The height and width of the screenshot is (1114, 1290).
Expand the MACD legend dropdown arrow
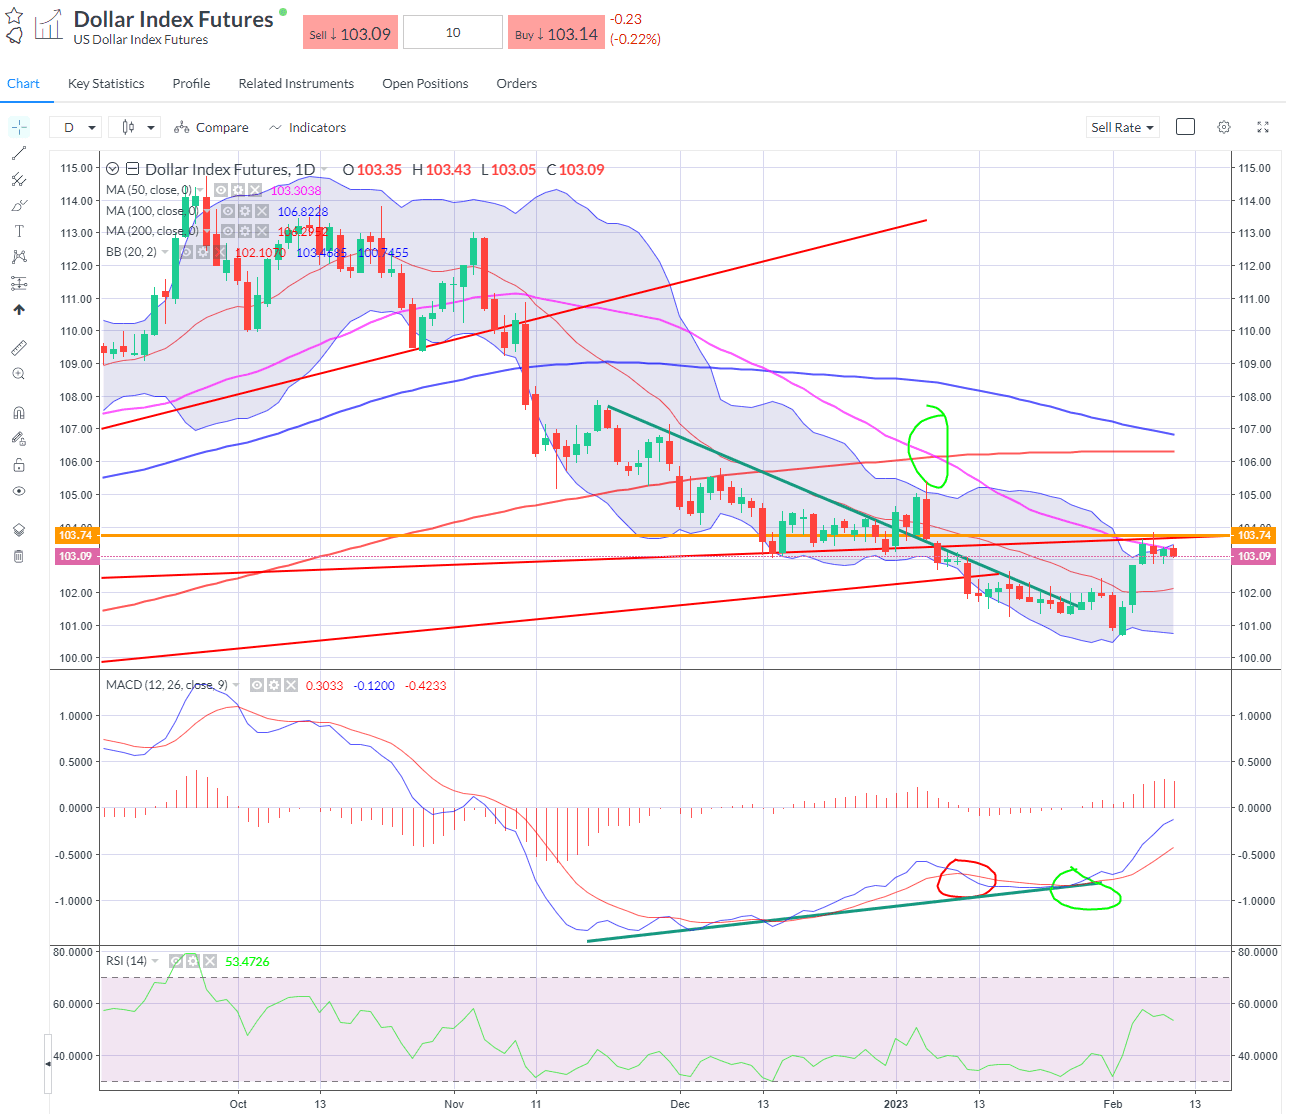pos(237,685)
